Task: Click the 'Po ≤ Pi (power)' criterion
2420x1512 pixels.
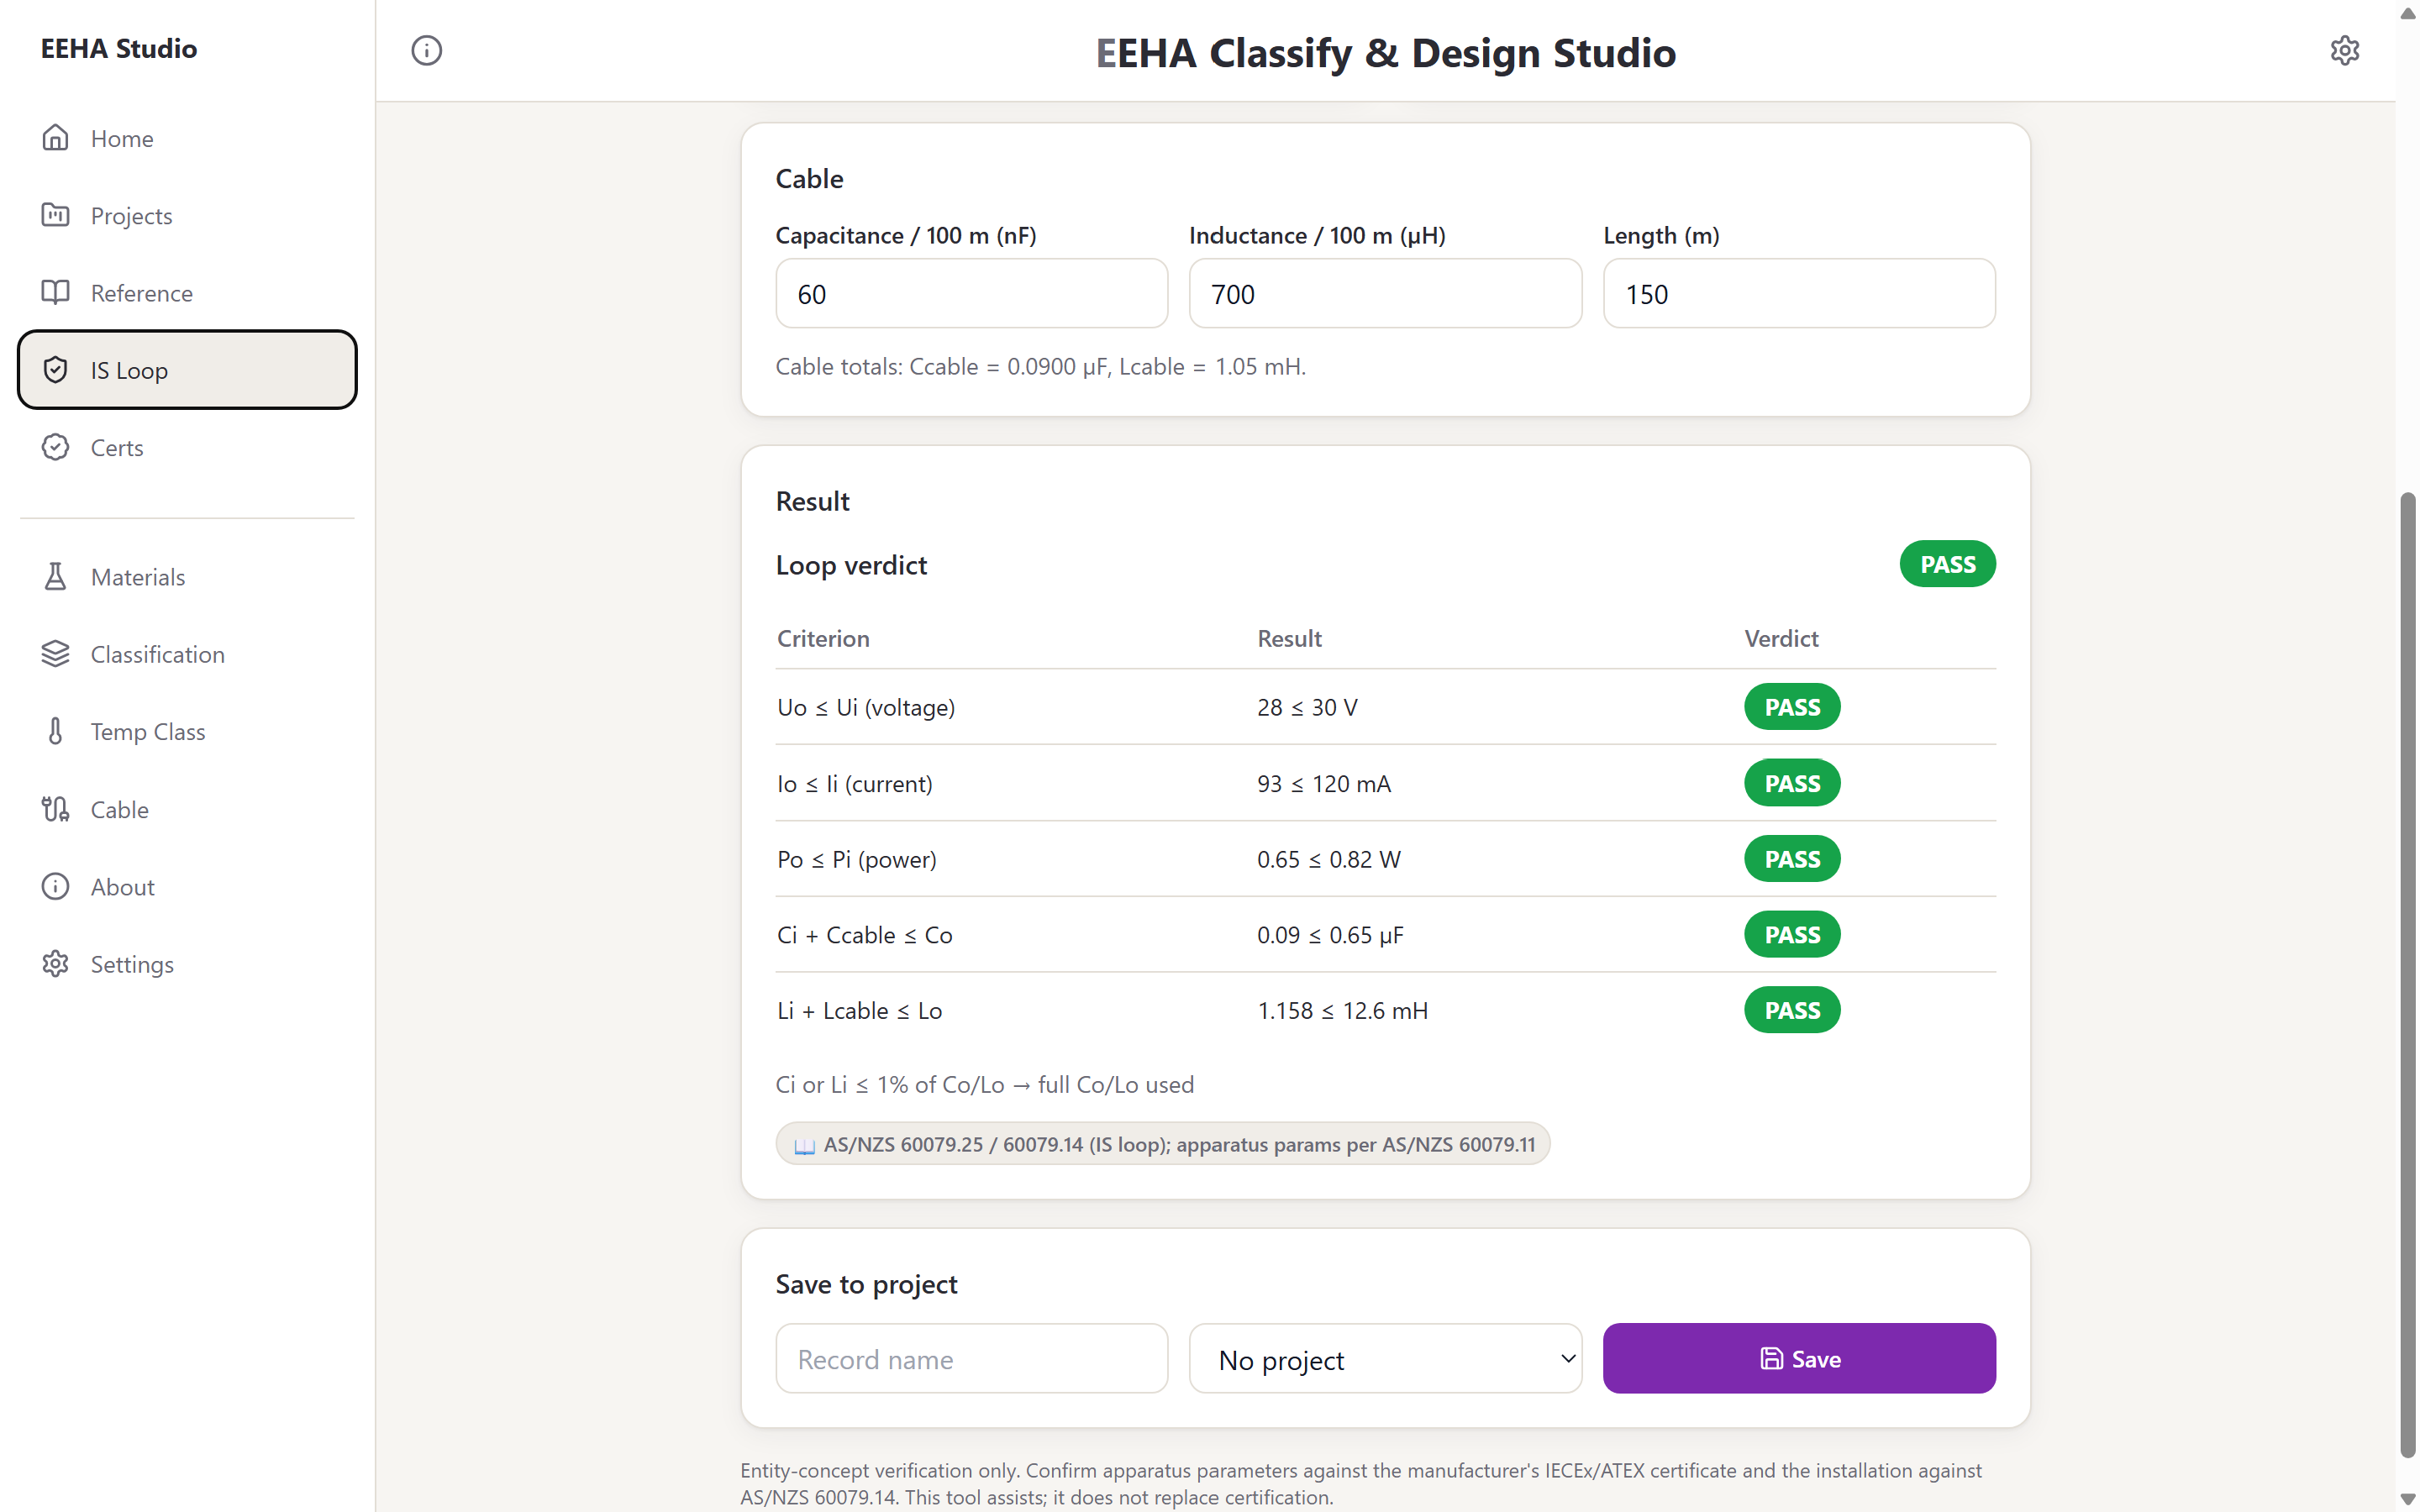Action: pyautogui.click(x=857, y=859)
